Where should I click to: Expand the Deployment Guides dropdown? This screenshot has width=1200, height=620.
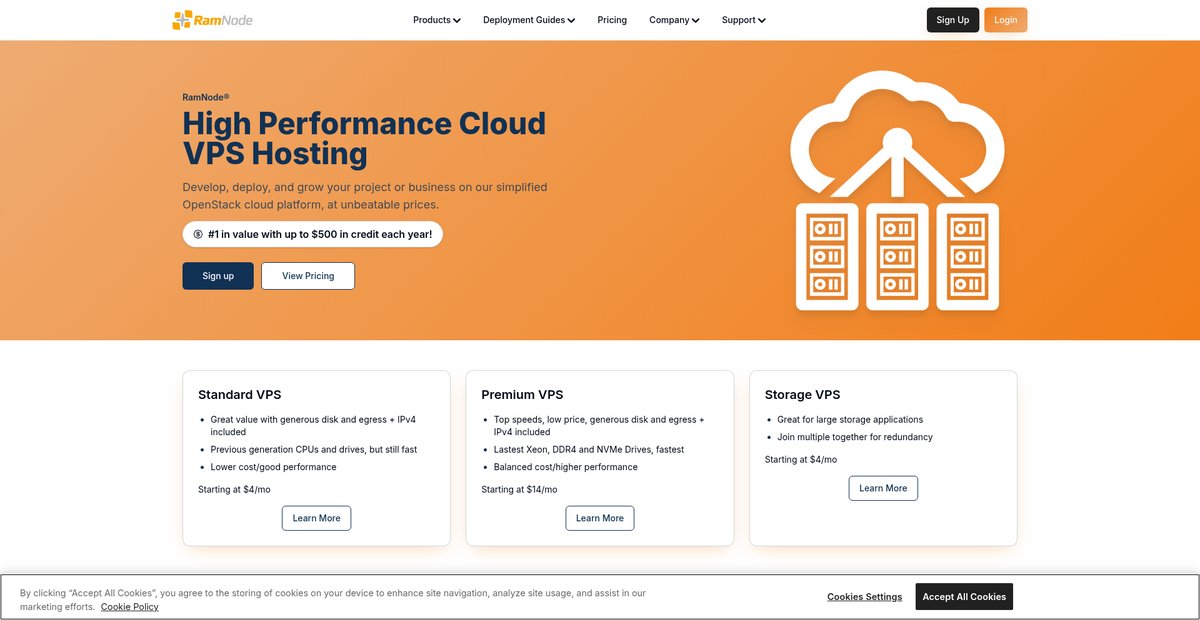[529, 20]
